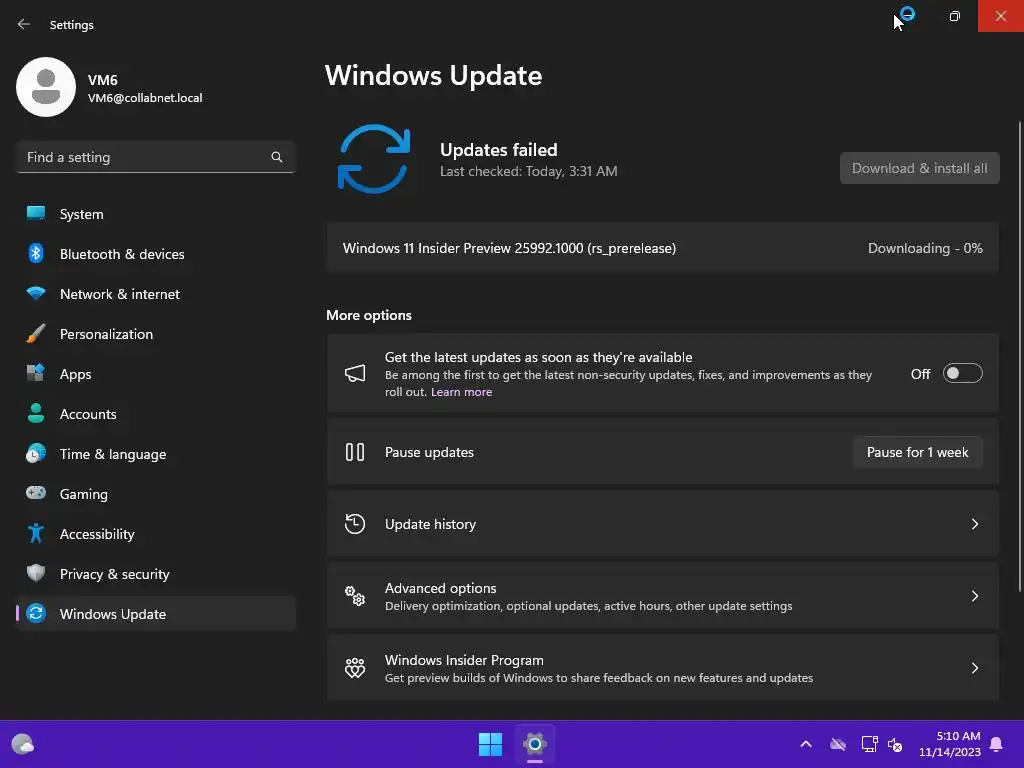Open Apps settings category label
1024x768 pixels.
76,374
